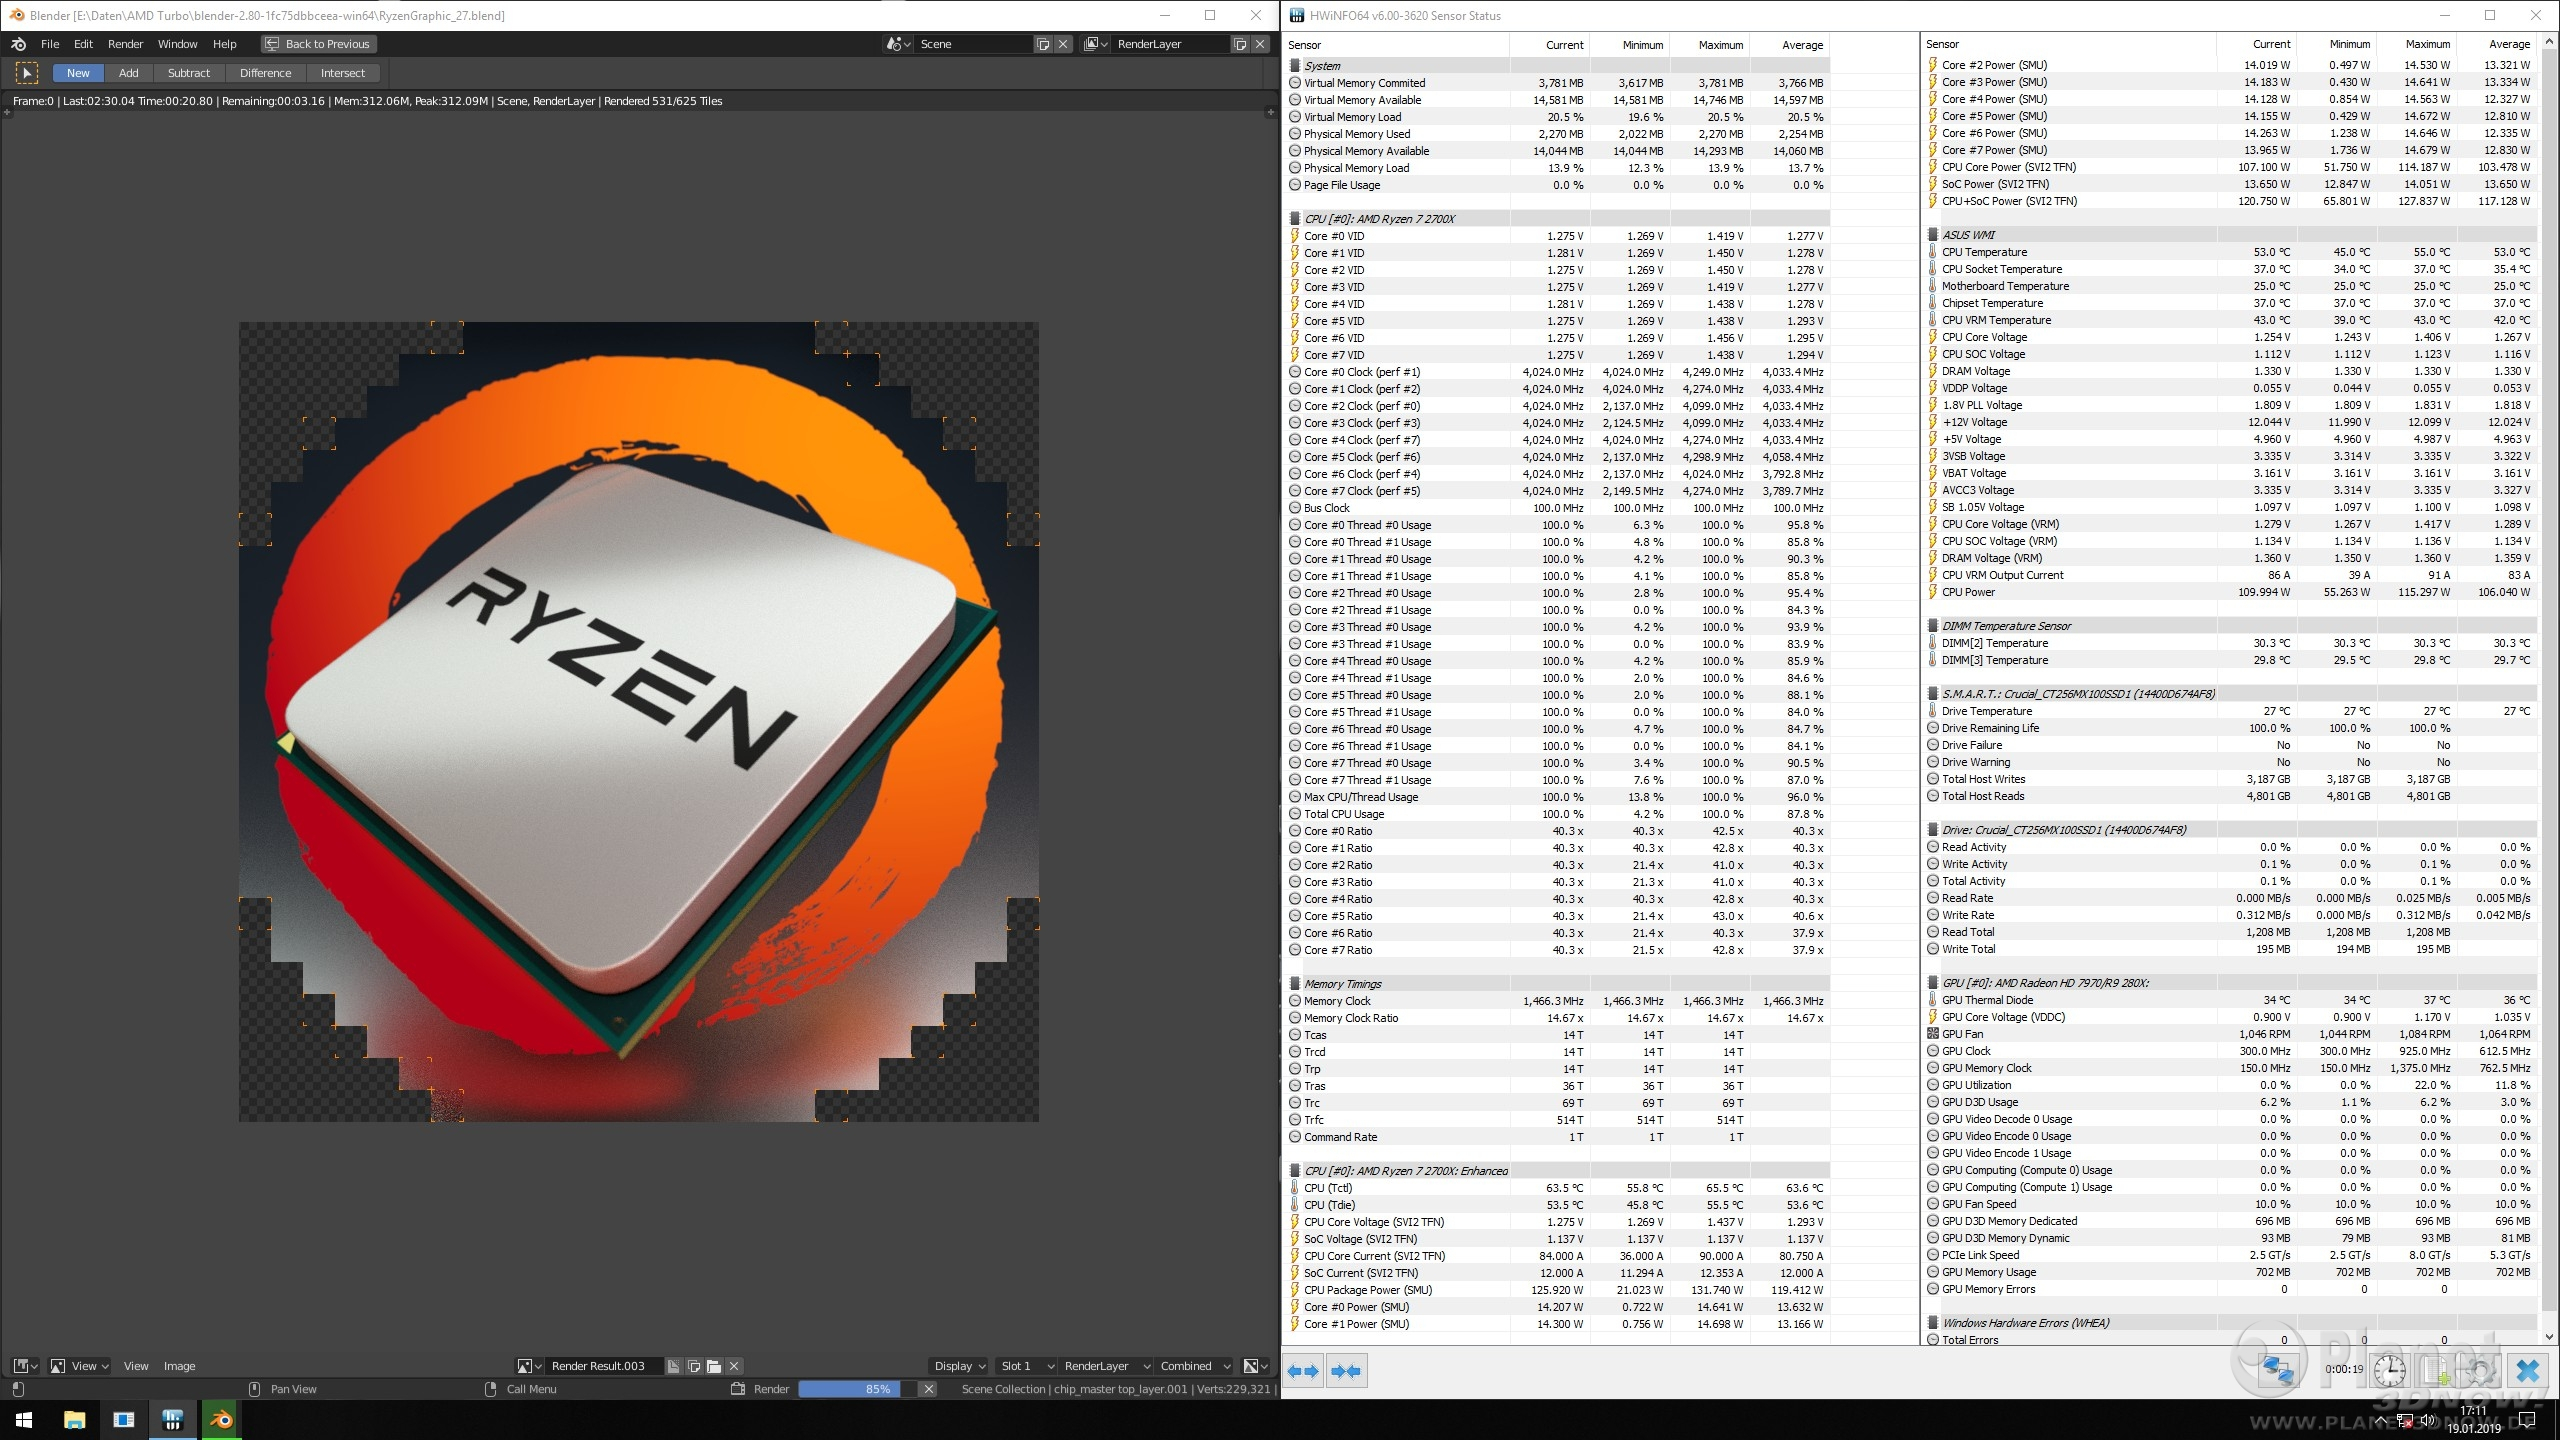Screen dimensions: 2560x1440
Task: Click the Render Result.003 image name field
Action: pos(604,1366)
